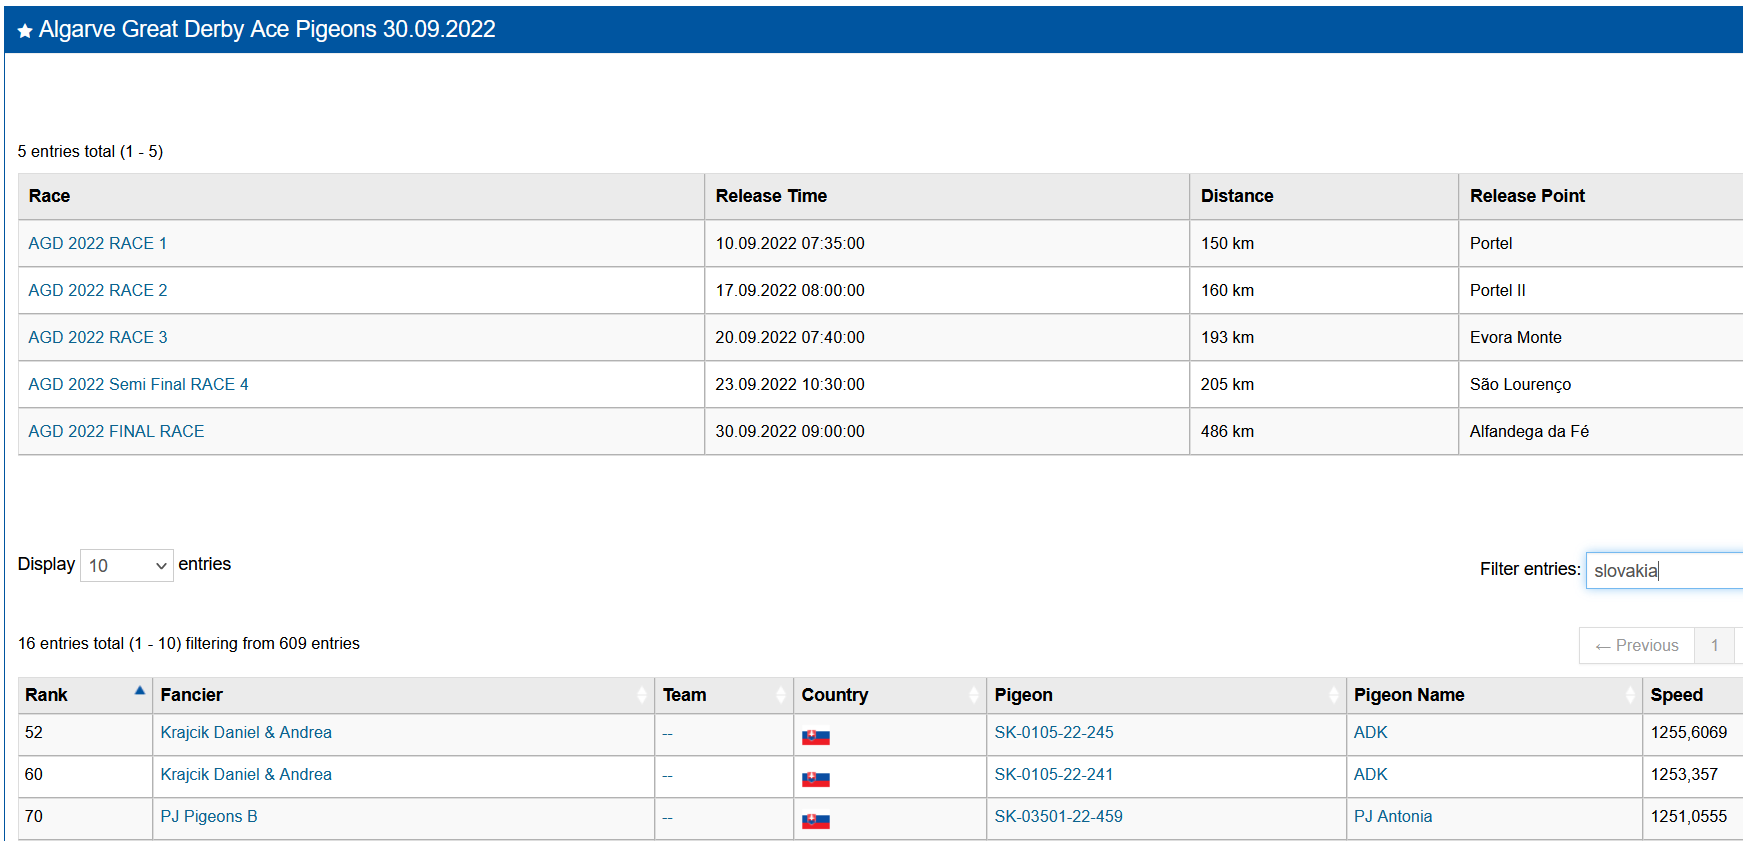The image size is (1743, 841).
Task: Click team dash link in rank 70 row
Action: pyautogui.click(x=667, y=817)
